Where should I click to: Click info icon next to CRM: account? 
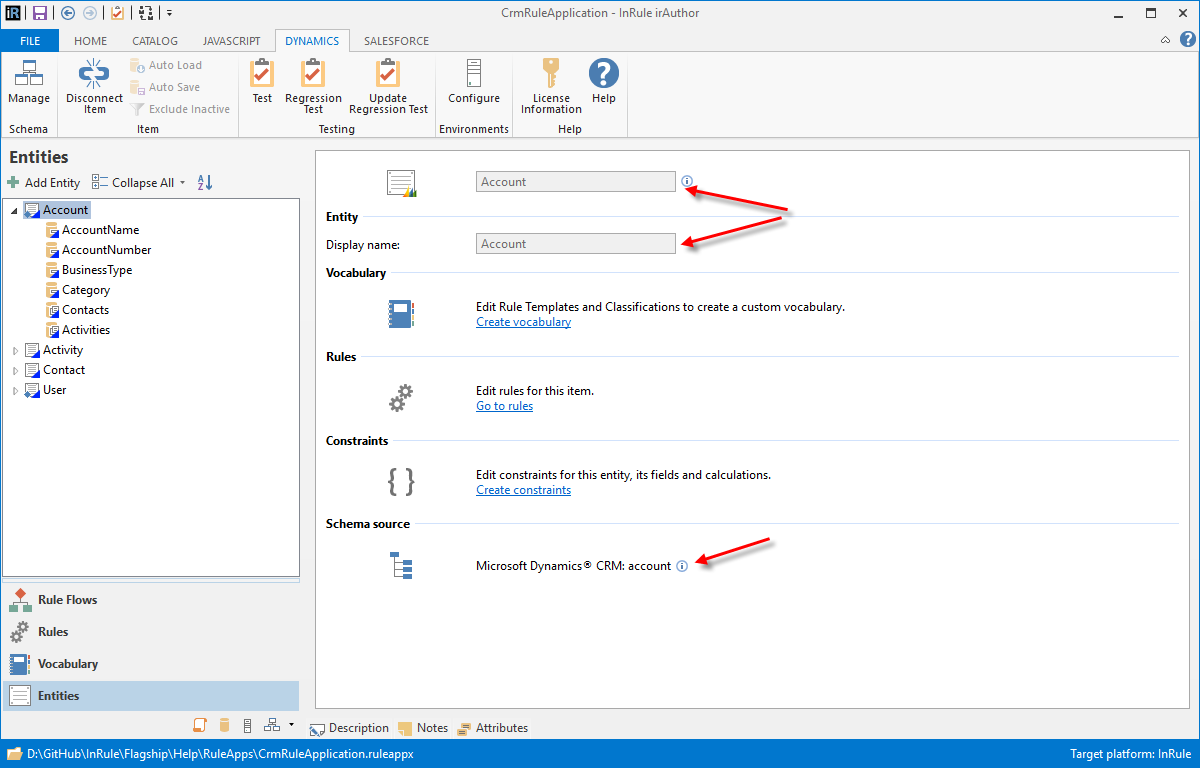coord(682,566)
